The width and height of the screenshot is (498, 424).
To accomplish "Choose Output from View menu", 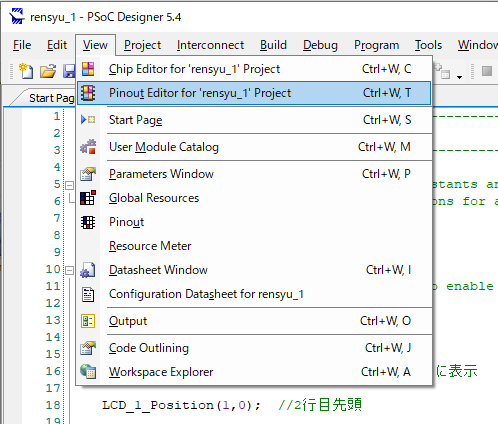I will click(x=255, y=321).
